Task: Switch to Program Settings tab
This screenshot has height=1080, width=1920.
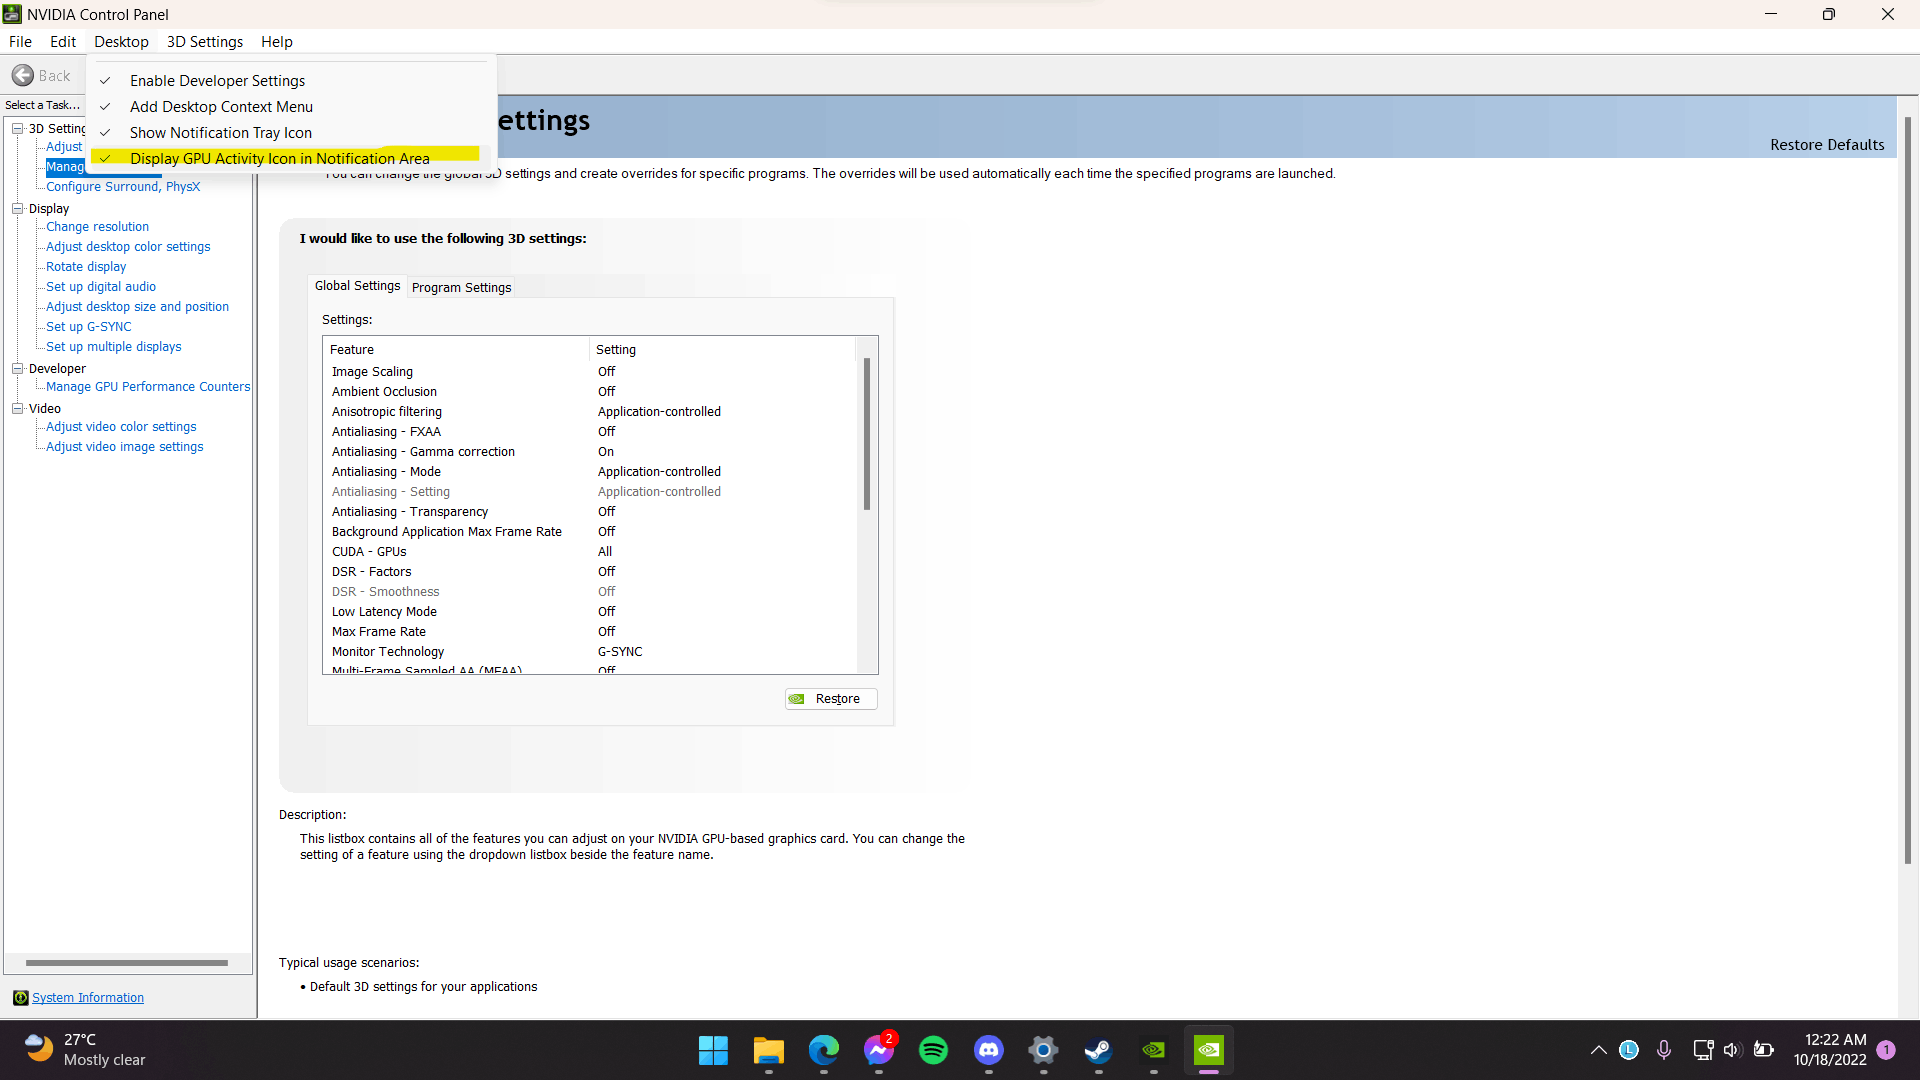Action: click(x=461, y=287)
